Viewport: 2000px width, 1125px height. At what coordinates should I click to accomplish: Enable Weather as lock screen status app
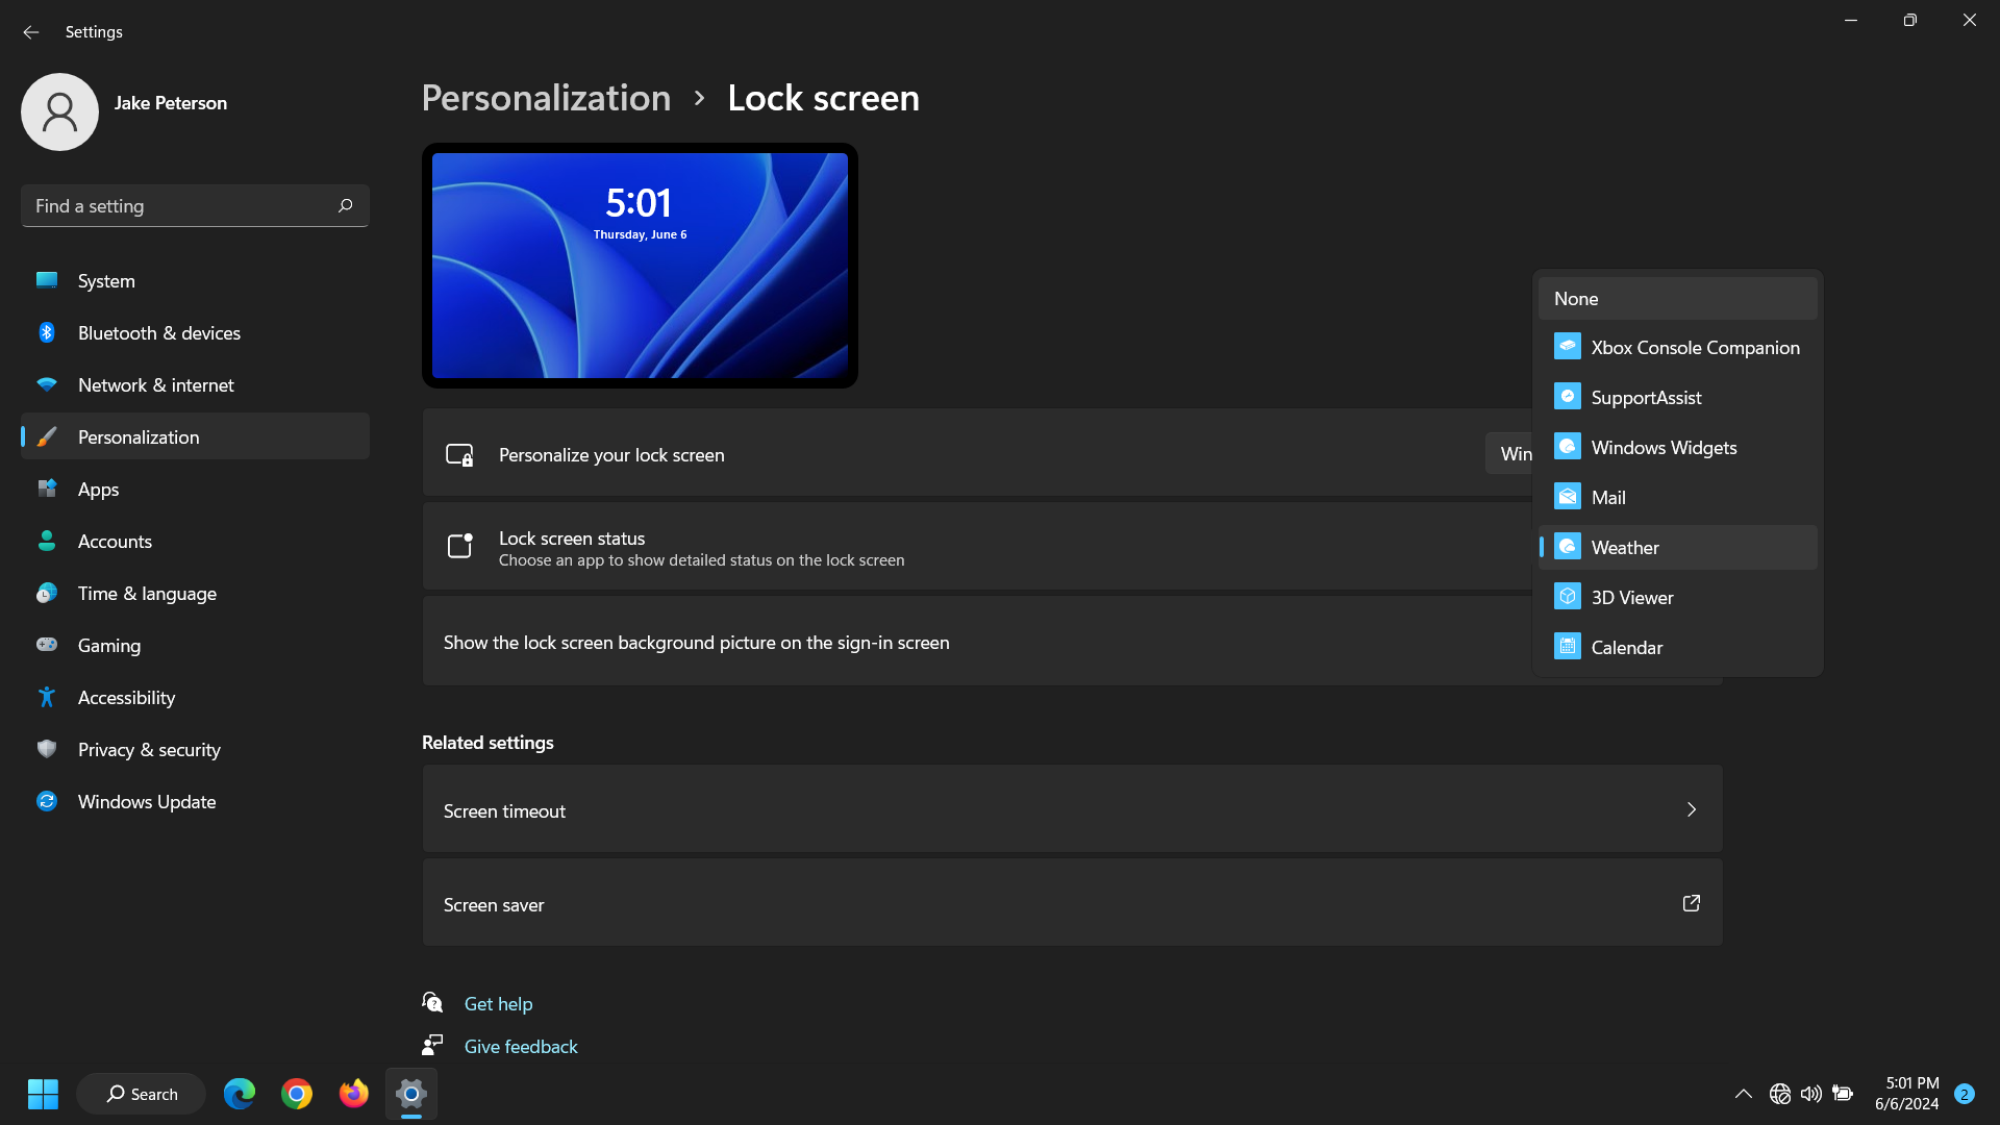pos(1624,545)
